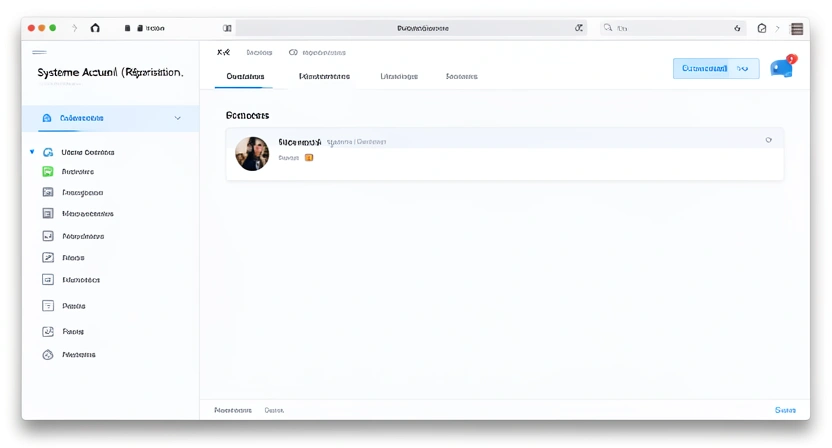Screen dimensions: 832x448
Task: Open the third tab in the content header
Action: [399, 76]
